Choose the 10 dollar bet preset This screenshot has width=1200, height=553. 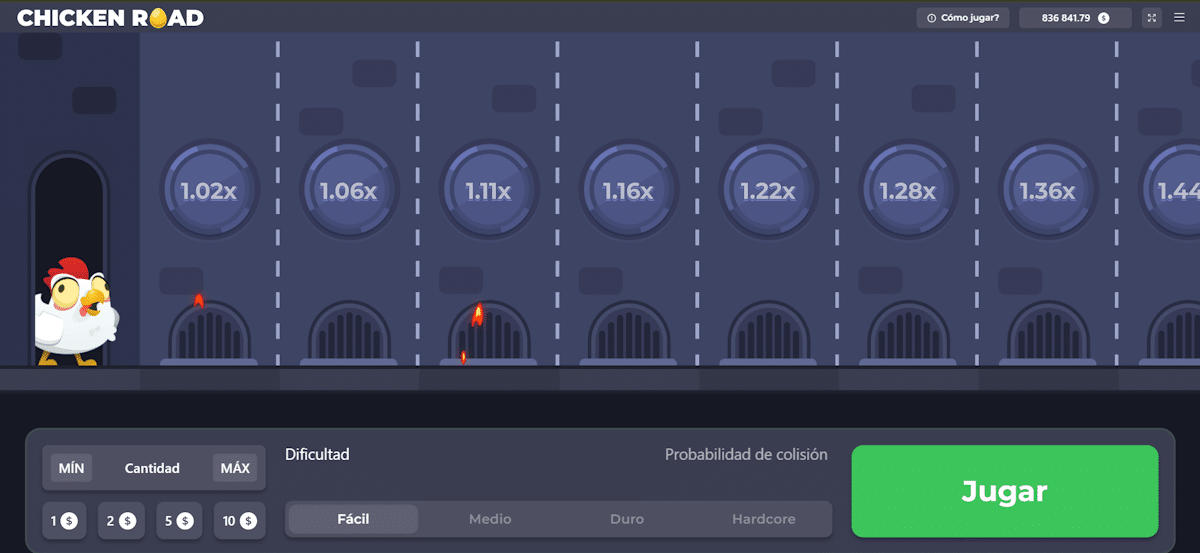pos(239,521)
